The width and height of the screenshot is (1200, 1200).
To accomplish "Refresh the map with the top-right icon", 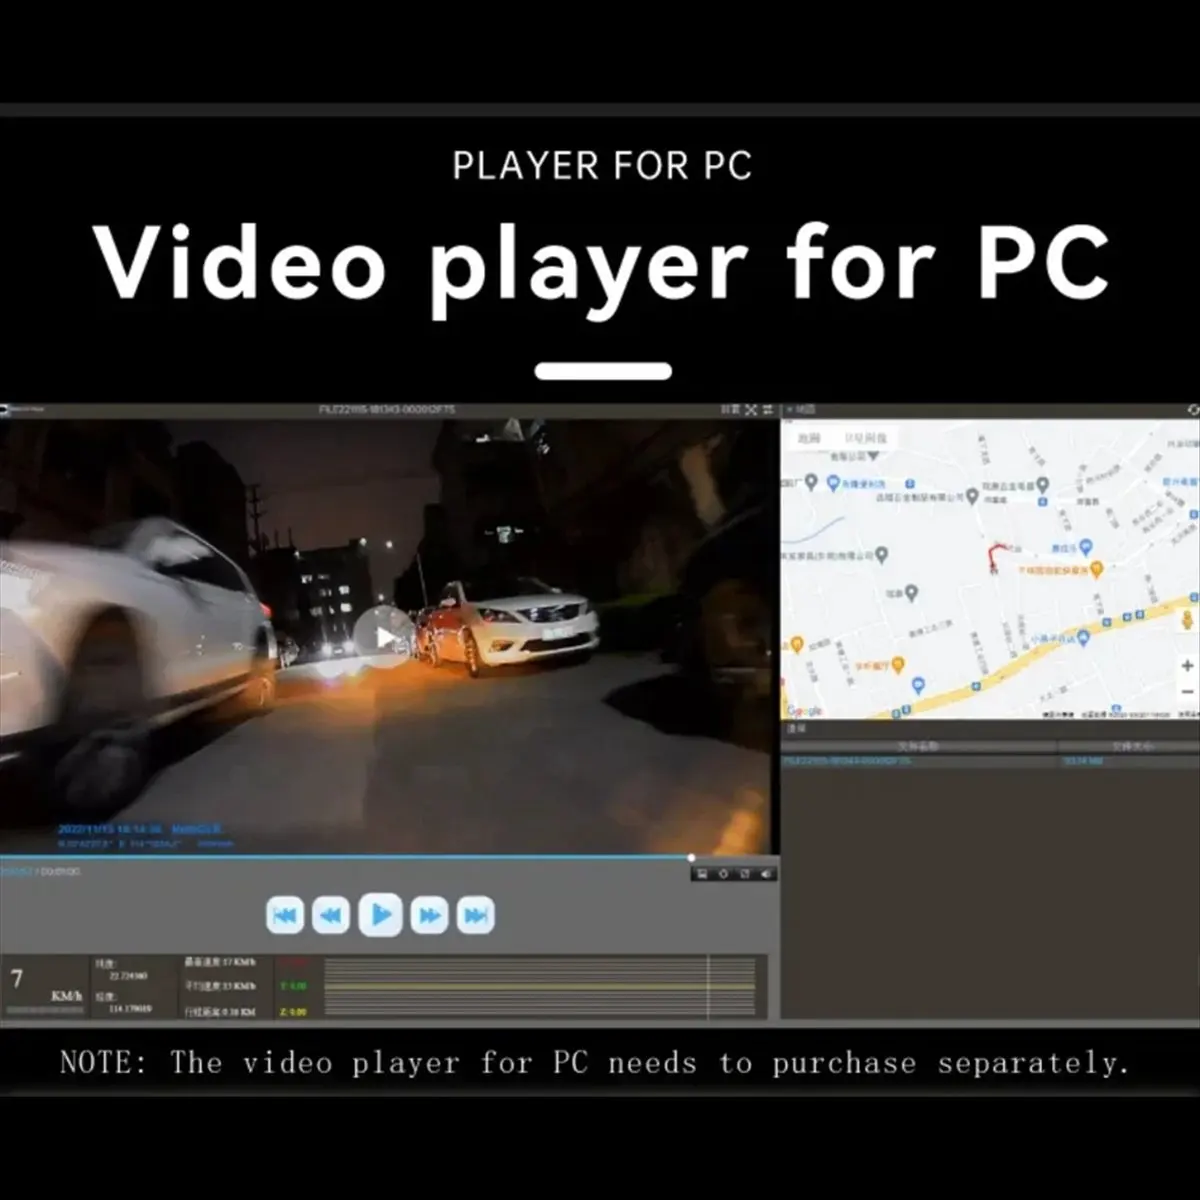I will click(x=1193, y=410).
